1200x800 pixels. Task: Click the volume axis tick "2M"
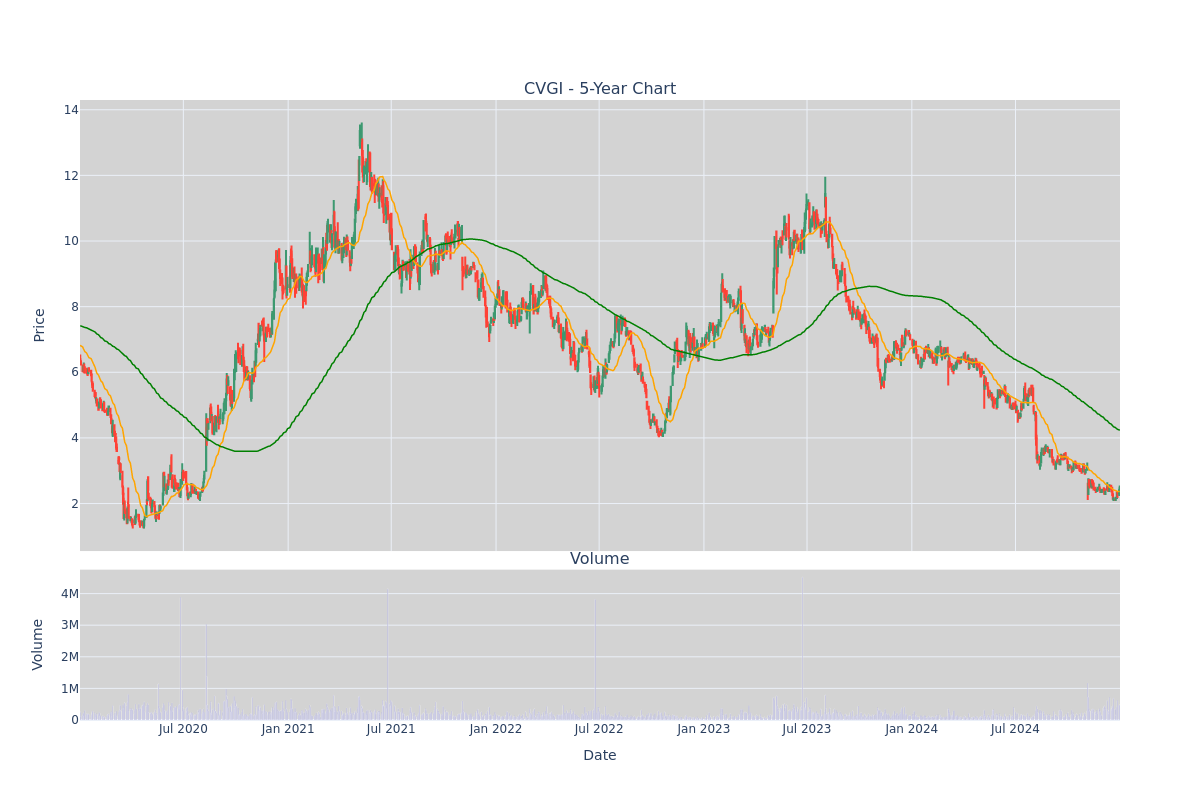click(70, 657)
